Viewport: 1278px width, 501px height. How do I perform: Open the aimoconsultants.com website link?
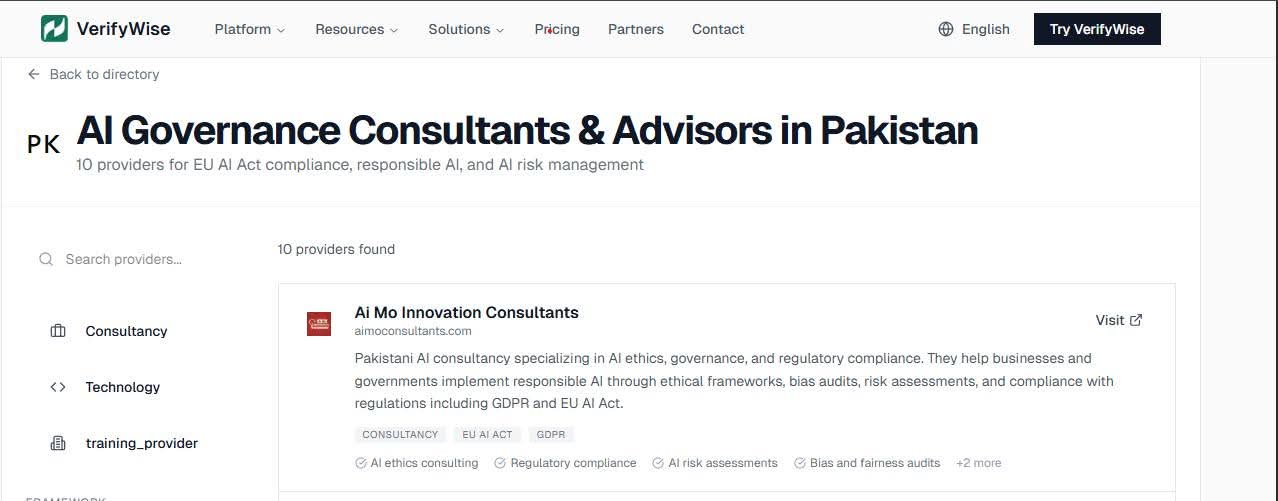413,331
